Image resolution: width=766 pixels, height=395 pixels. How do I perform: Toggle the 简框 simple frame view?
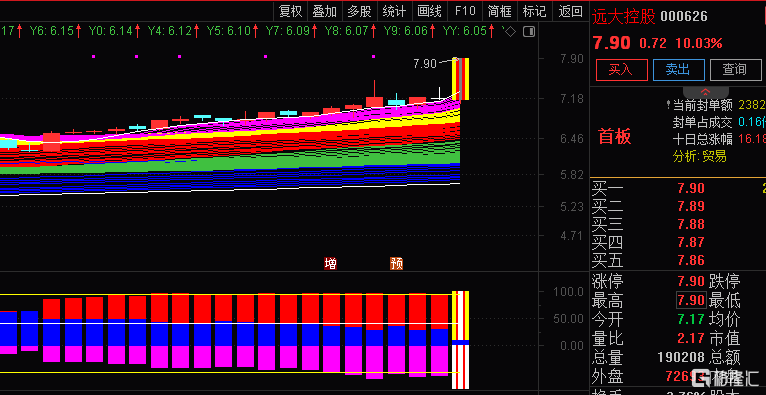[x=499, y=11]
